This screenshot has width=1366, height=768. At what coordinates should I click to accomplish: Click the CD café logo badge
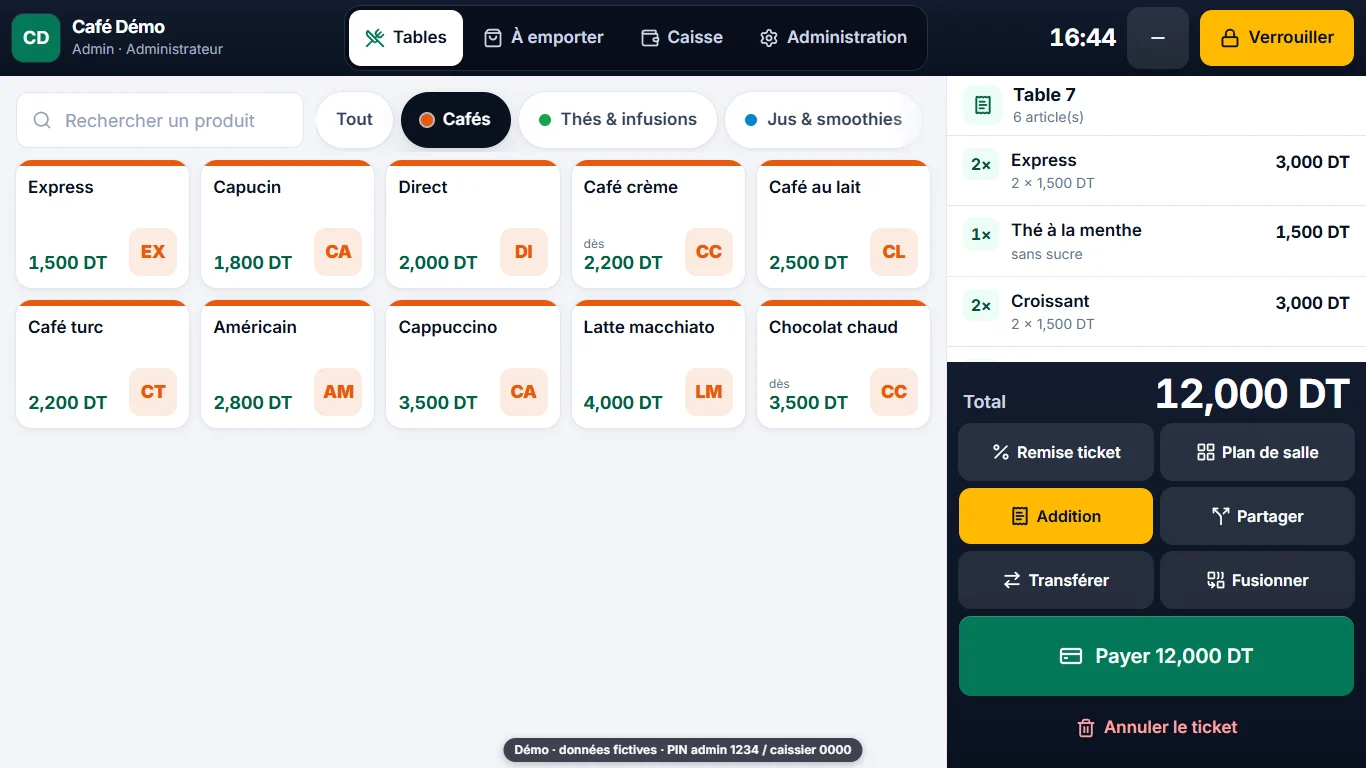click(x=36, y=38)
